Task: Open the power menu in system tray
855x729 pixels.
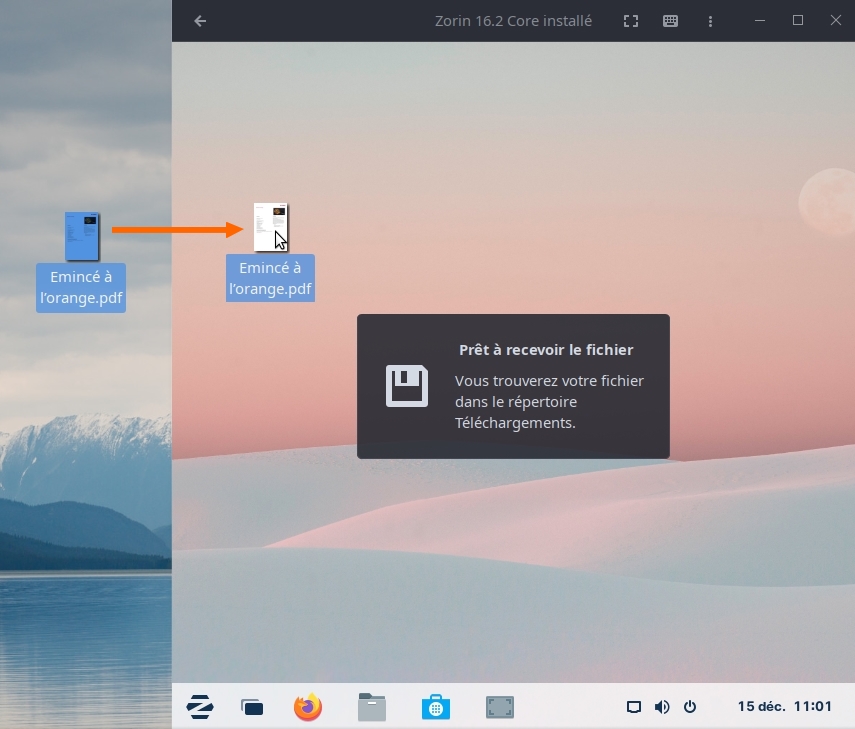Action: (x=689, y=707)
